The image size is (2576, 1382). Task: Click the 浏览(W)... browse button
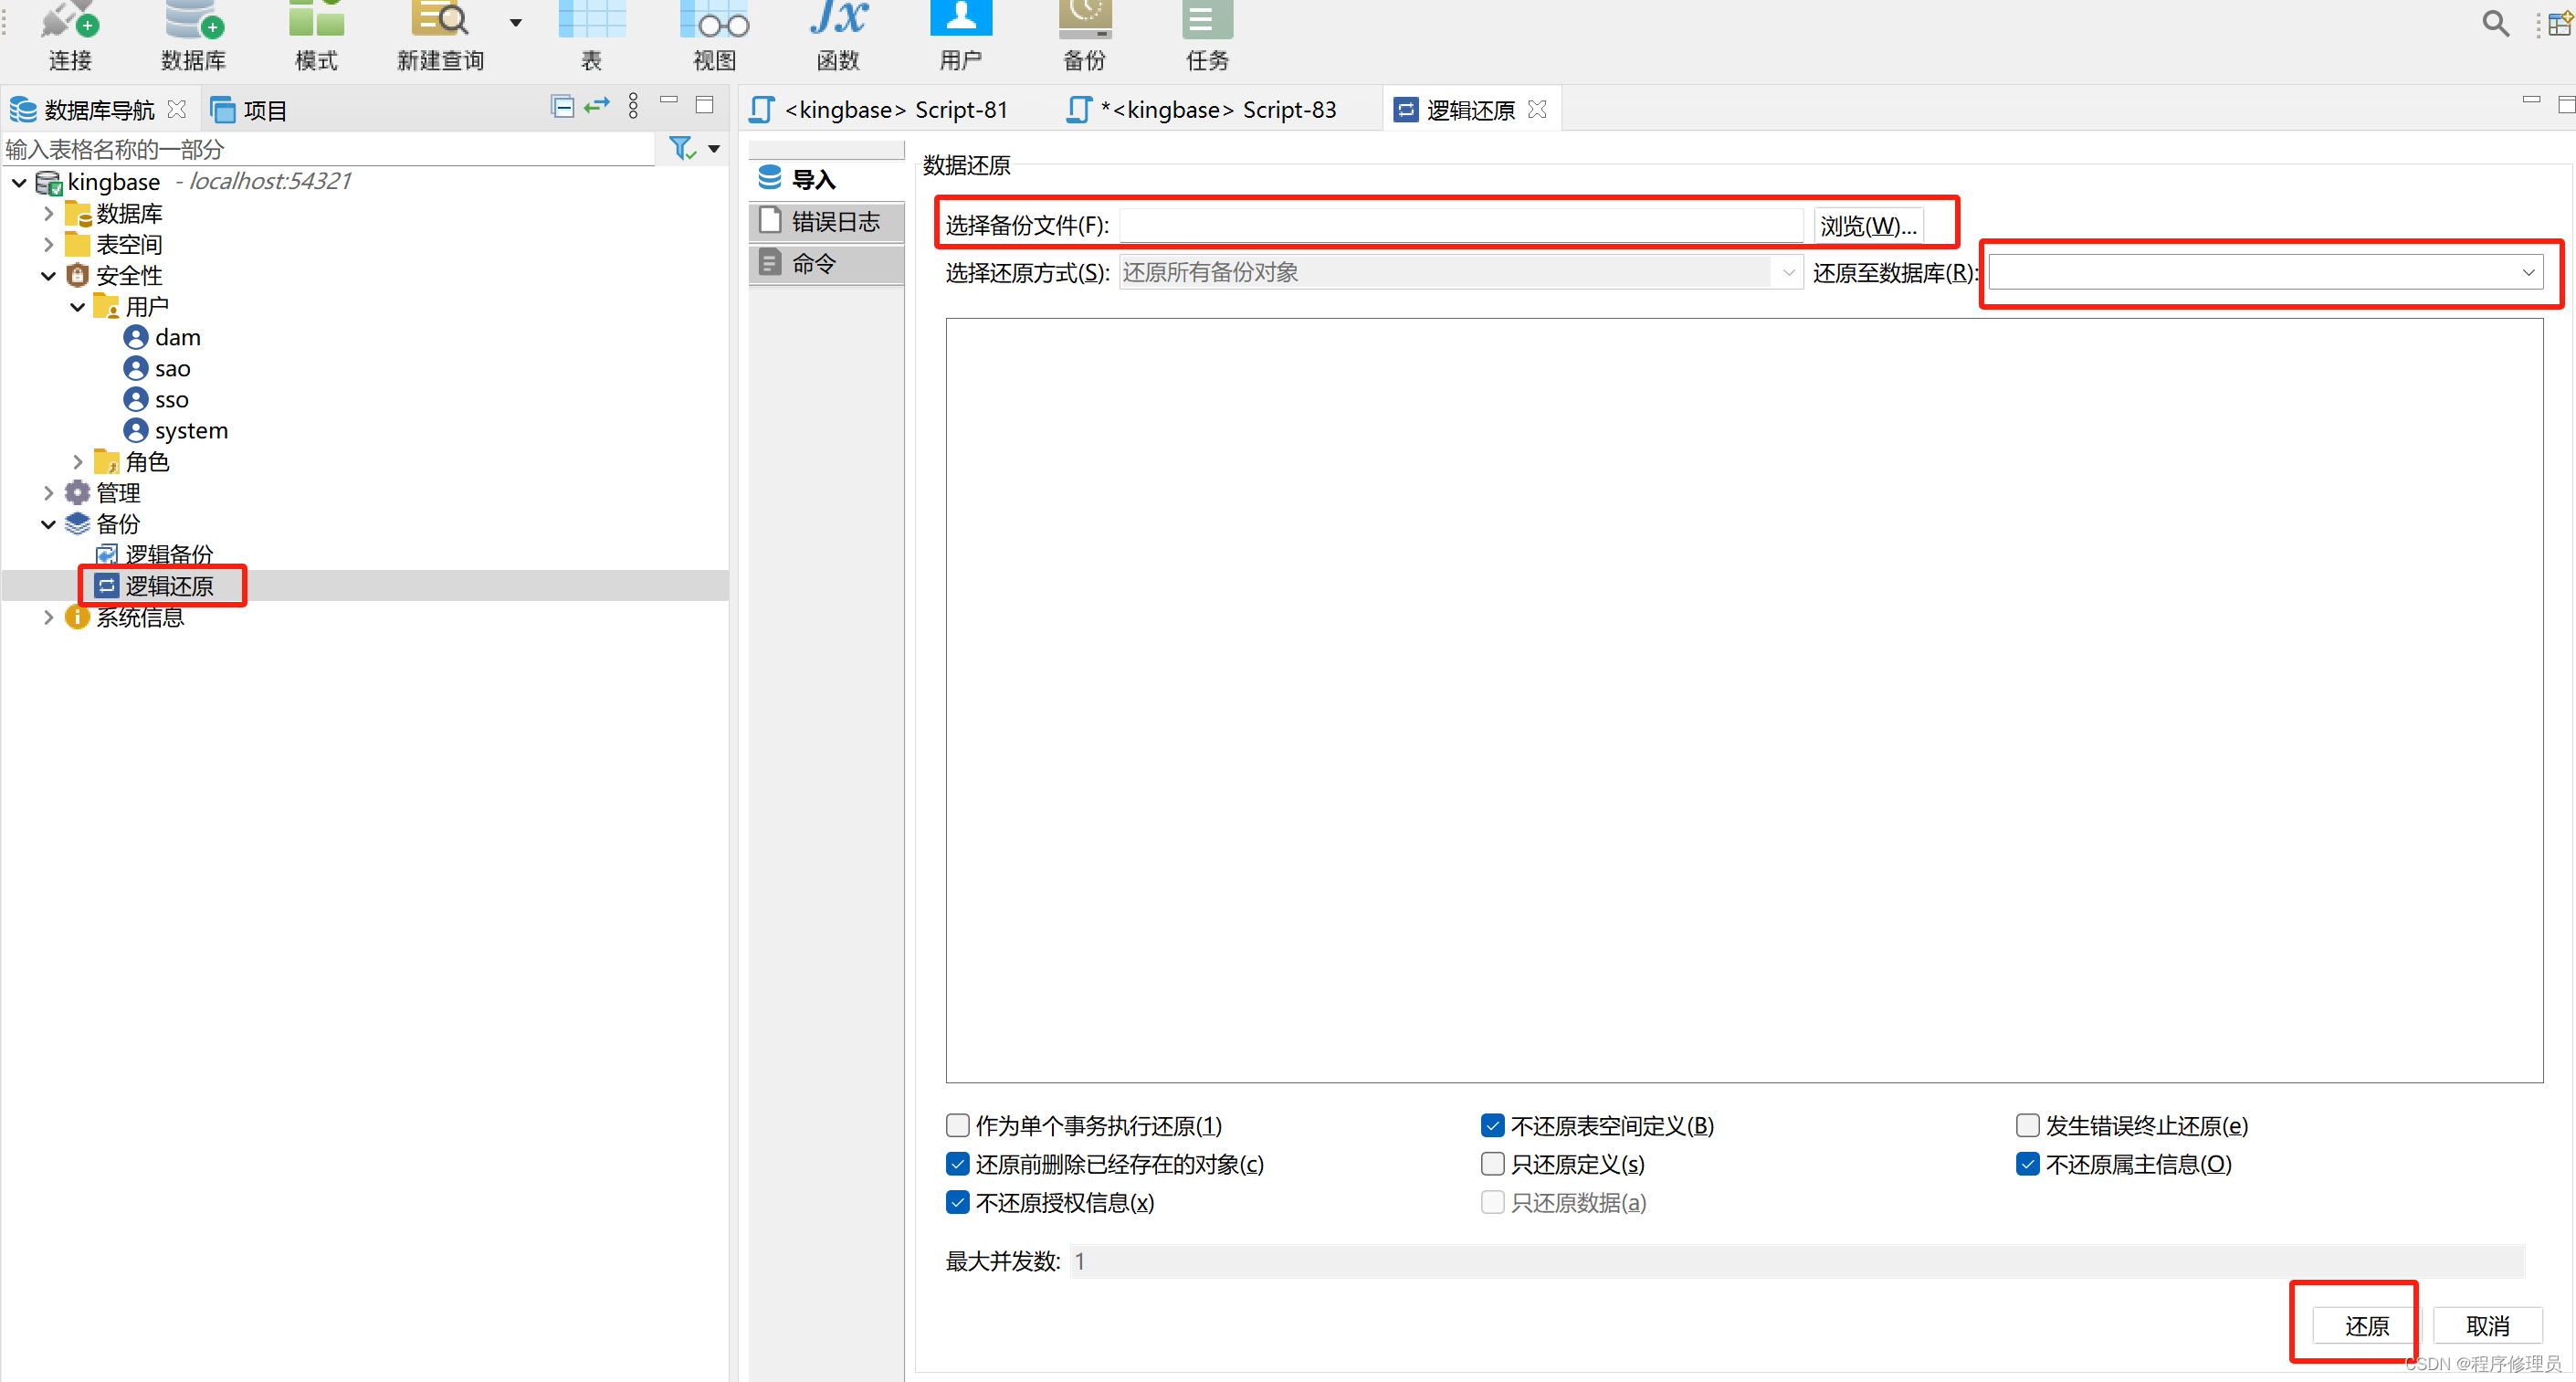pyautogui.click(x=1867, y=226)
